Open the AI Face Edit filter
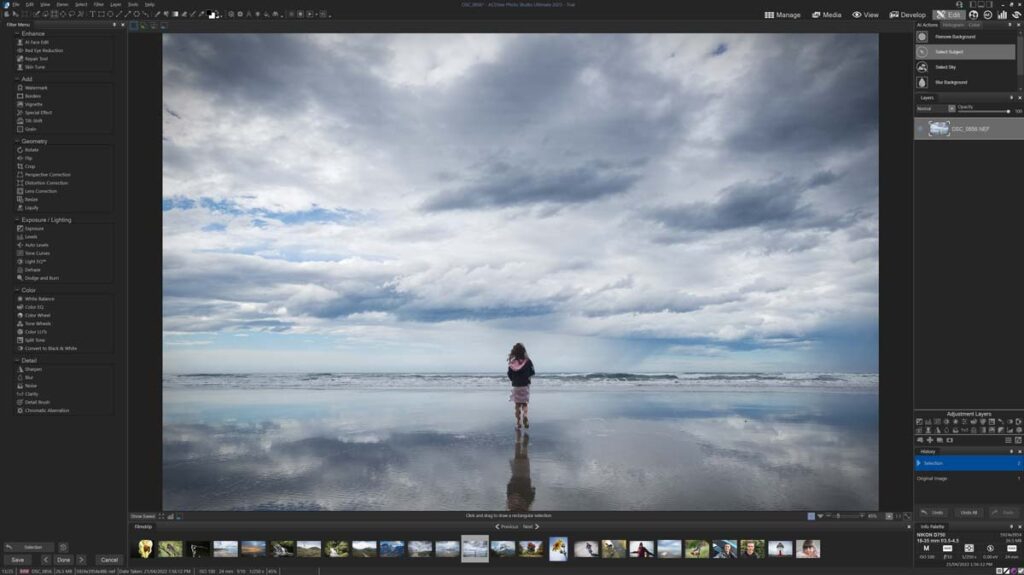The width and height of the screenshot is (1024, 575). pyautogui.click(x=36, y=42)
